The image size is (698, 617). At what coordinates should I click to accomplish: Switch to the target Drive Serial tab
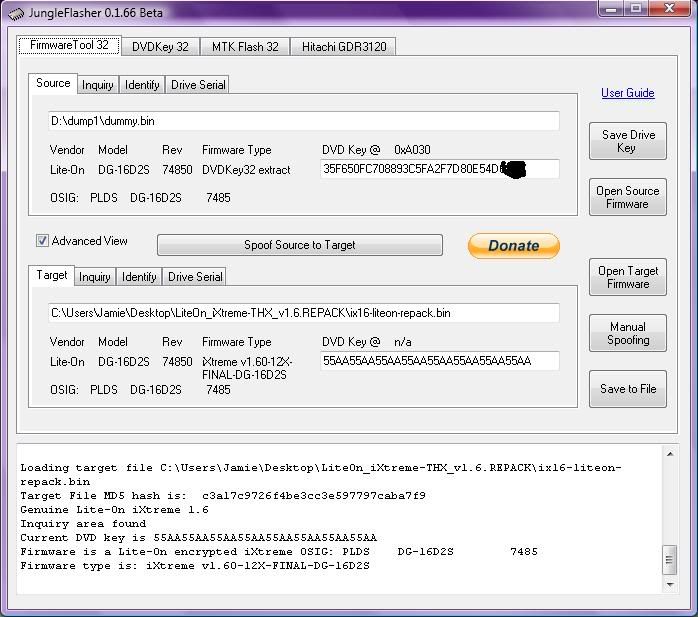point(195,277)
